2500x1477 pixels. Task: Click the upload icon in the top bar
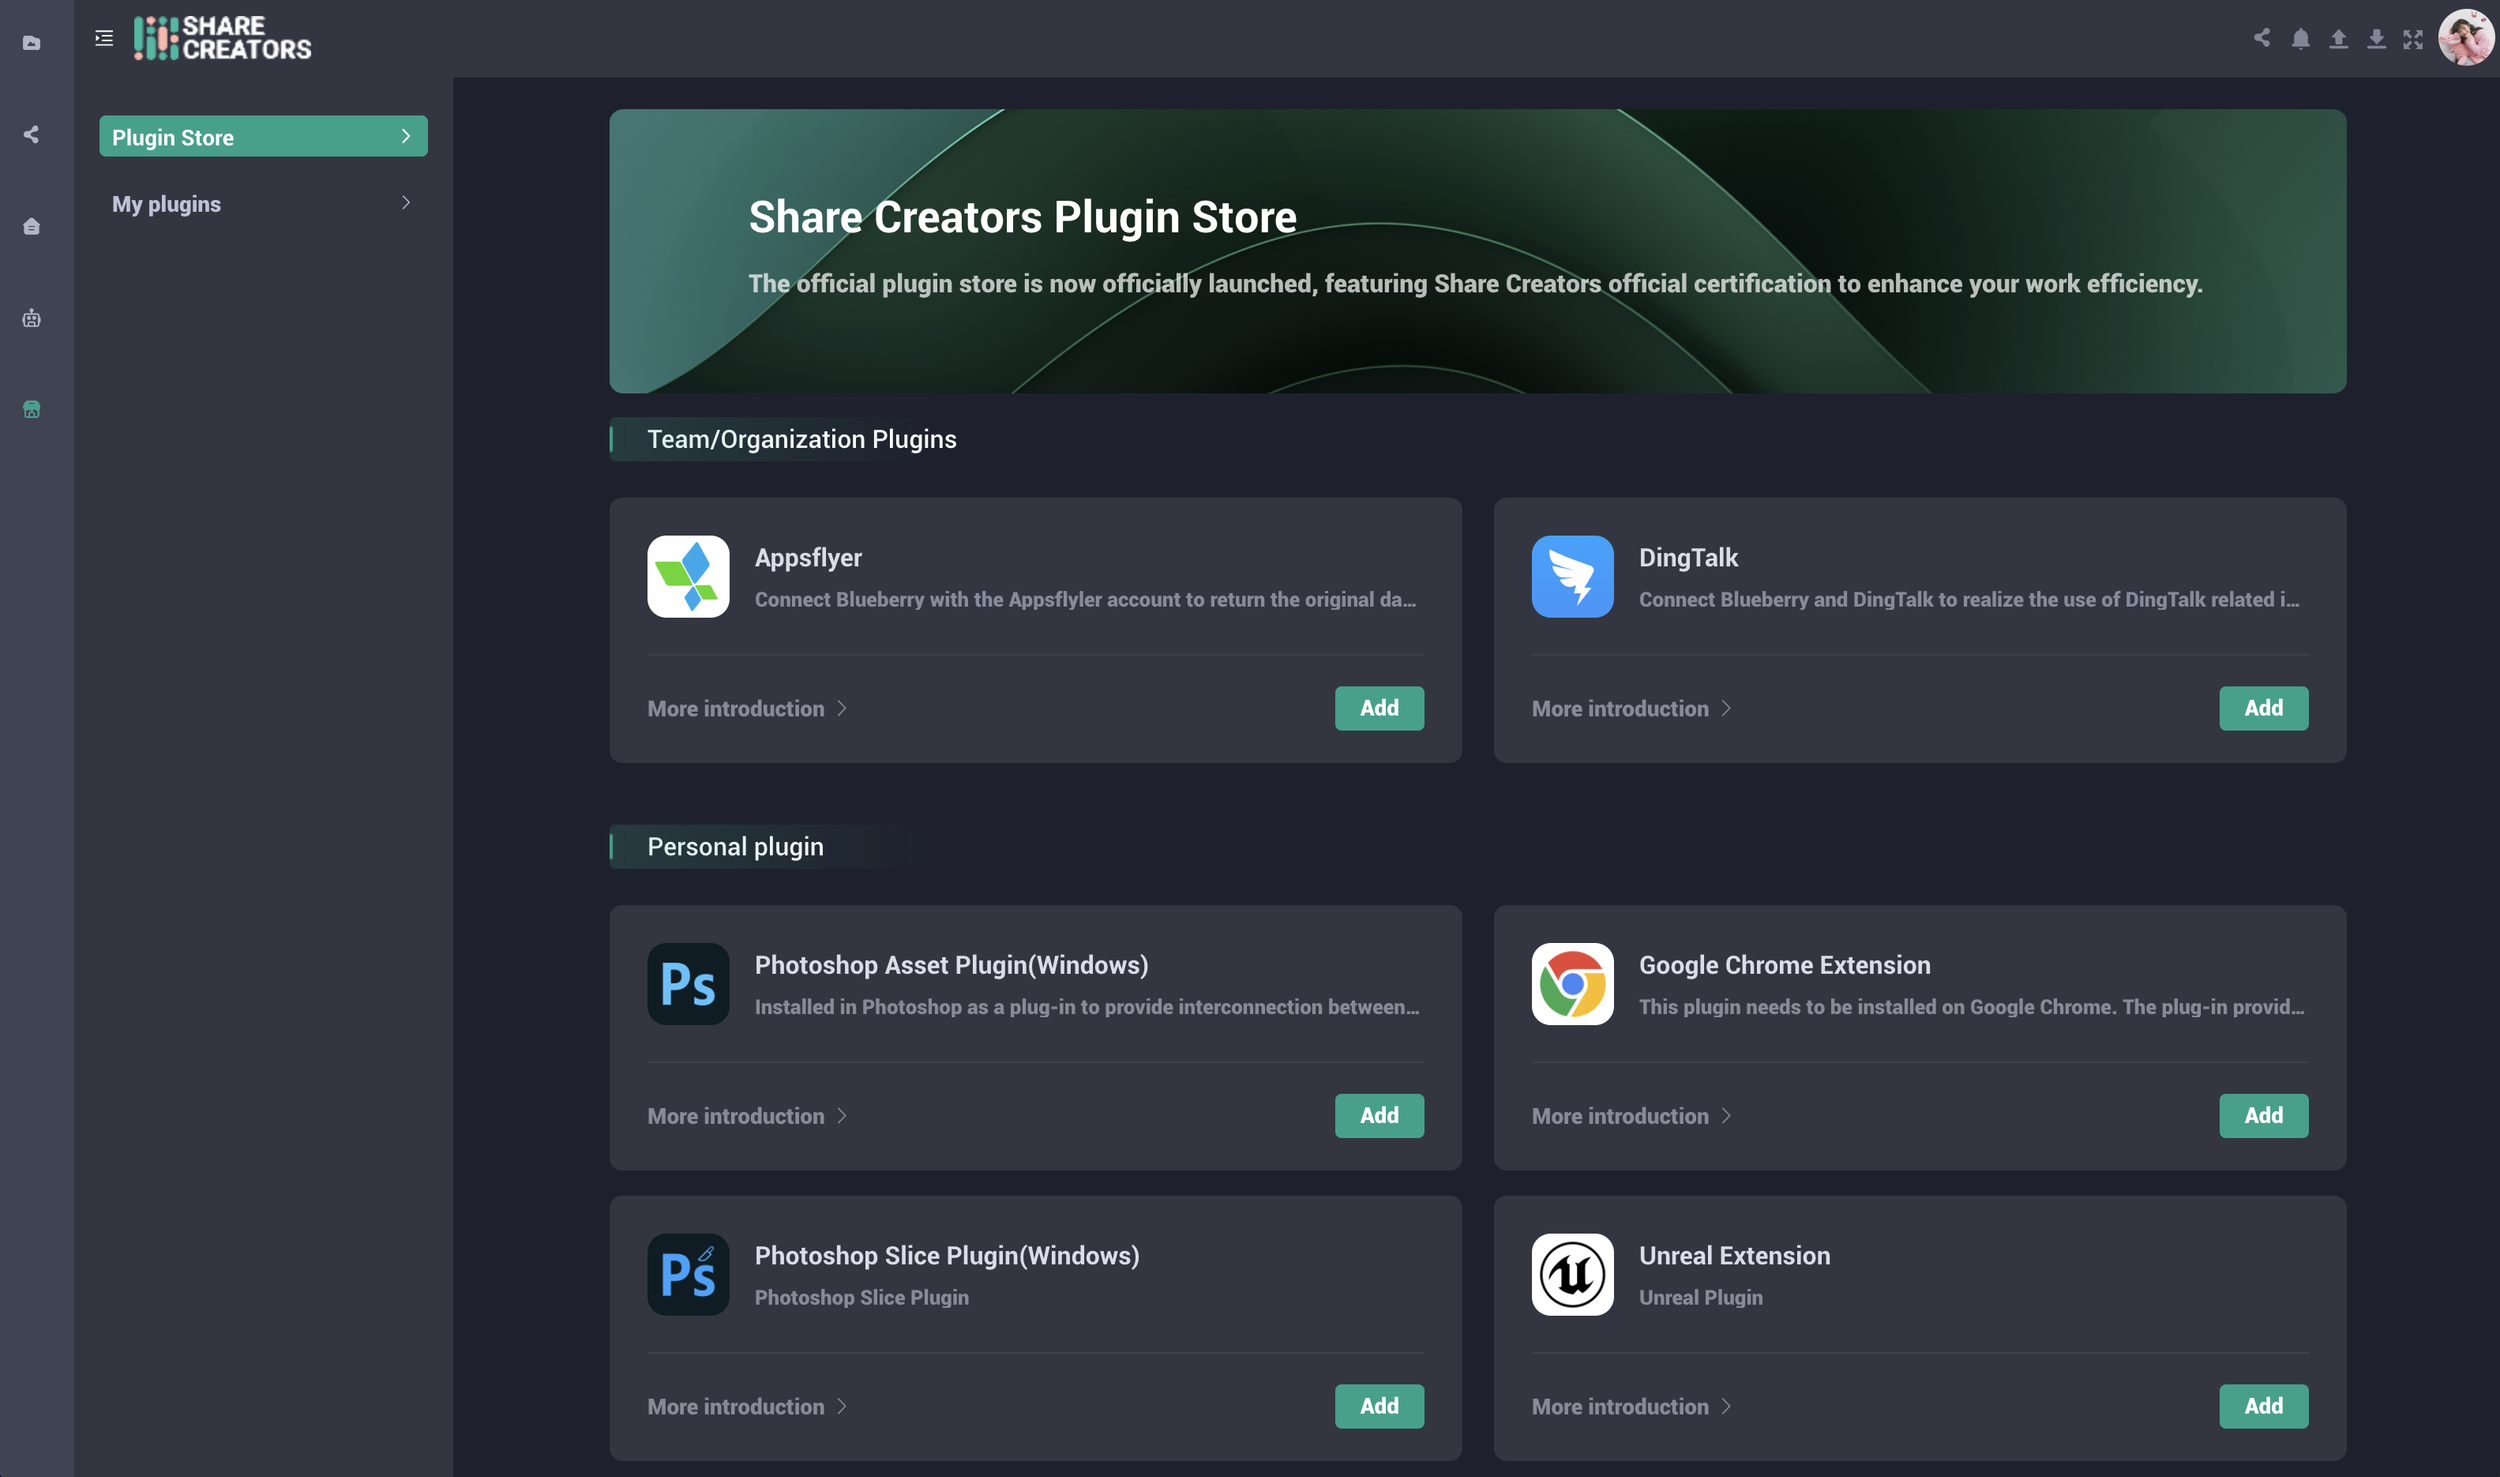[2338, 39]
